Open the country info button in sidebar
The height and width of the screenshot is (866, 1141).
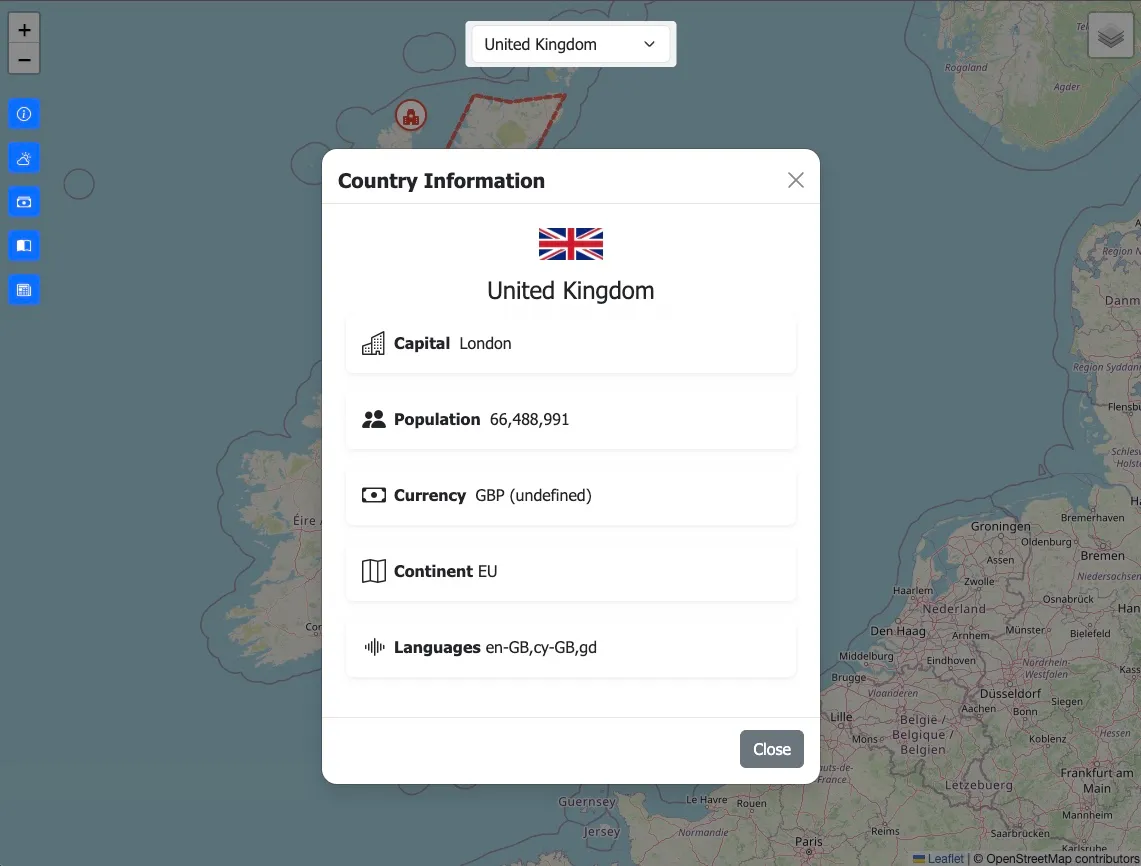[x=24, y=114]
